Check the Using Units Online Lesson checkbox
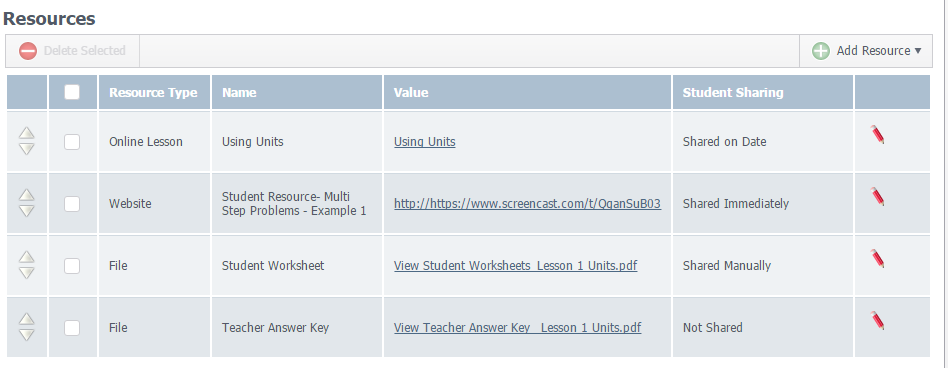The height and width of the screenshot is (368, 948). (x=72, y=142)
